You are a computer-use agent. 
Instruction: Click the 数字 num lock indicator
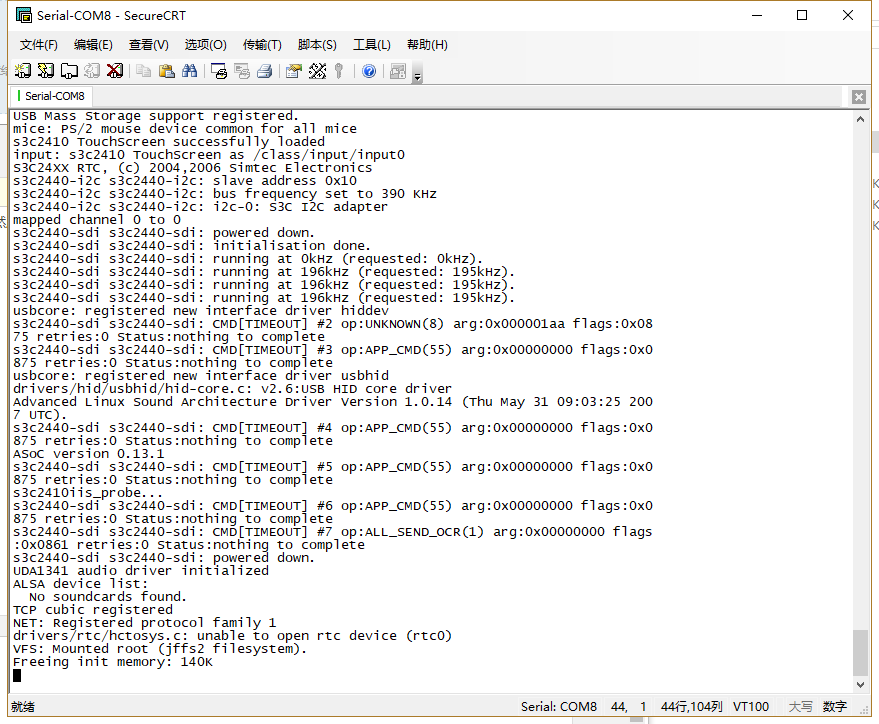point(835,707)
